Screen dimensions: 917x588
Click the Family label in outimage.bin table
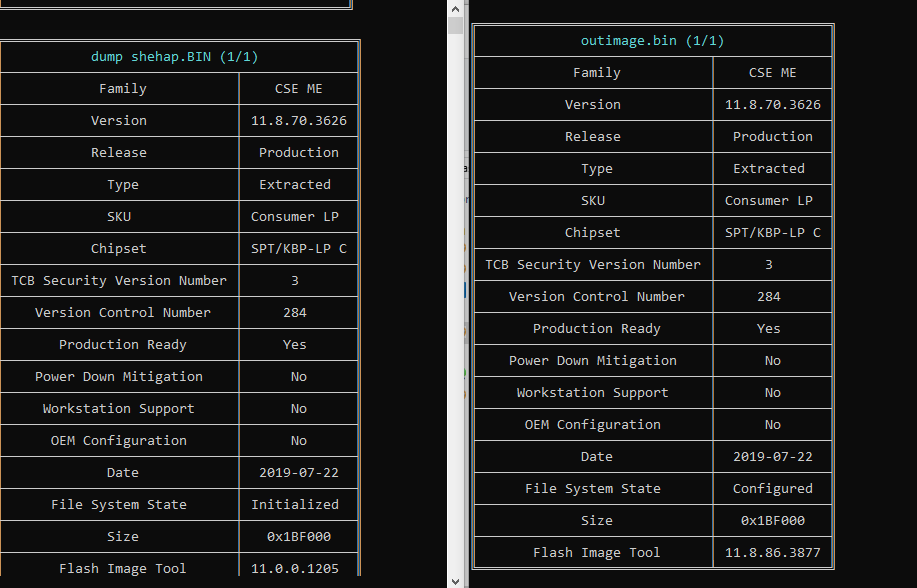pyautogui.click(x=597, y=73)
